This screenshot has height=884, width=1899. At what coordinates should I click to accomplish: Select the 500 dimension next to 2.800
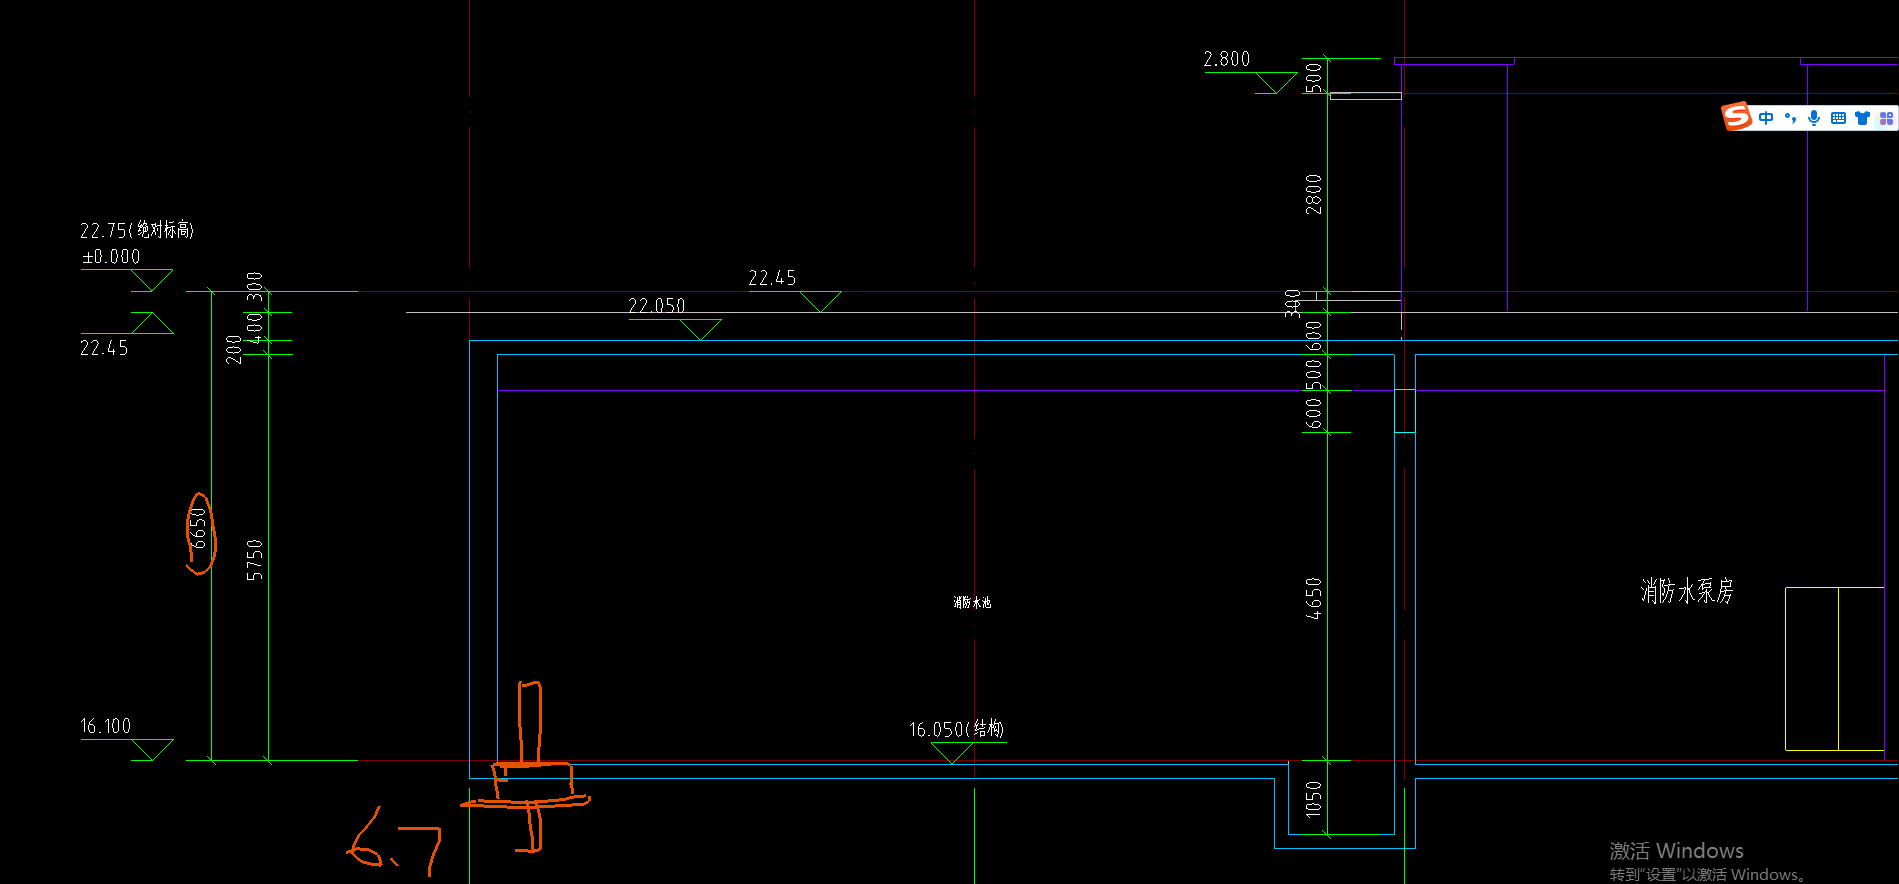(1314, 77)
